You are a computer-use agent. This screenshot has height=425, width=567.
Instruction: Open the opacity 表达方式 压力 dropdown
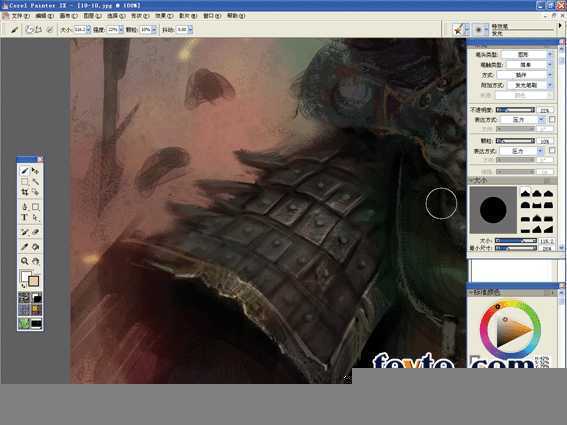click(x=523, y=120)
